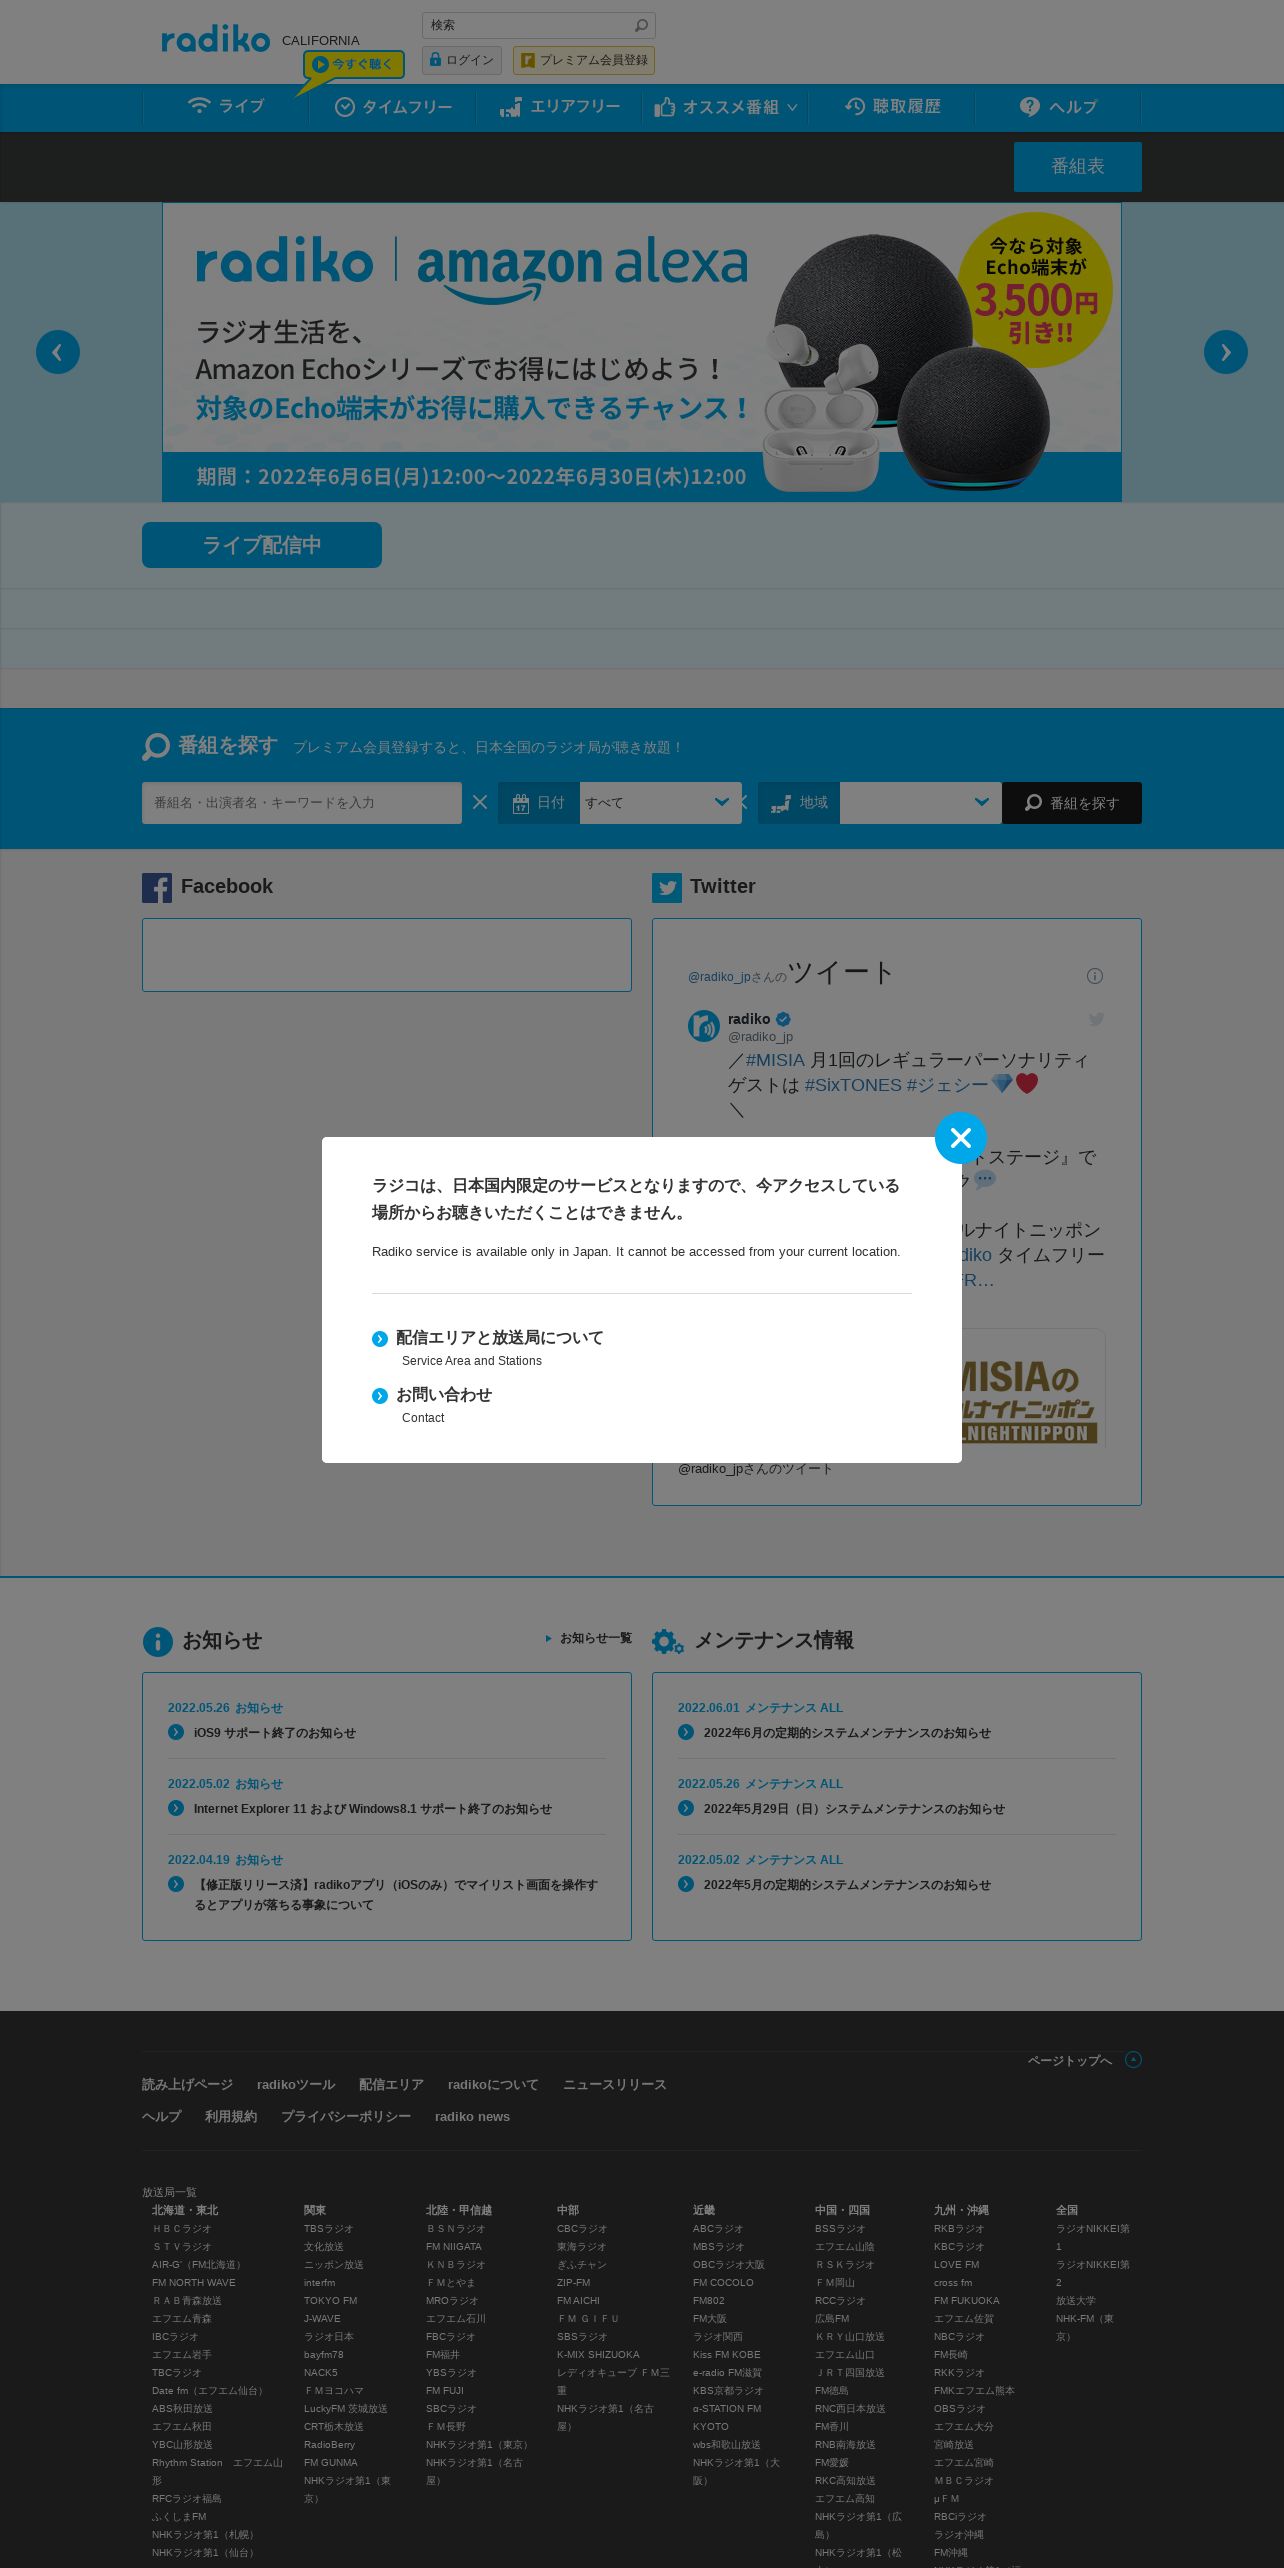Viewport: 1284px width, 2568px height.
Task: Open LOVE FM in station list
Action: tap(957, 2264)
